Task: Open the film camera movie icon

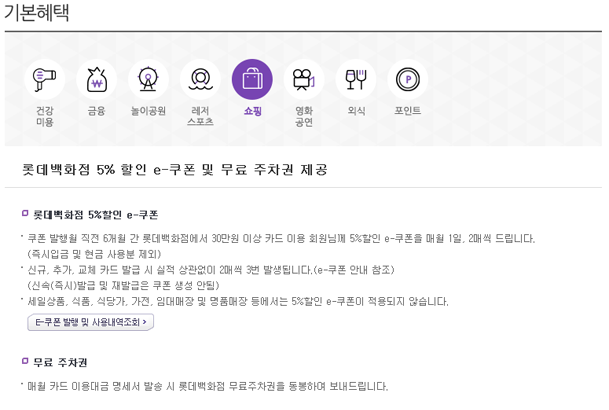Action: [304, 79]
